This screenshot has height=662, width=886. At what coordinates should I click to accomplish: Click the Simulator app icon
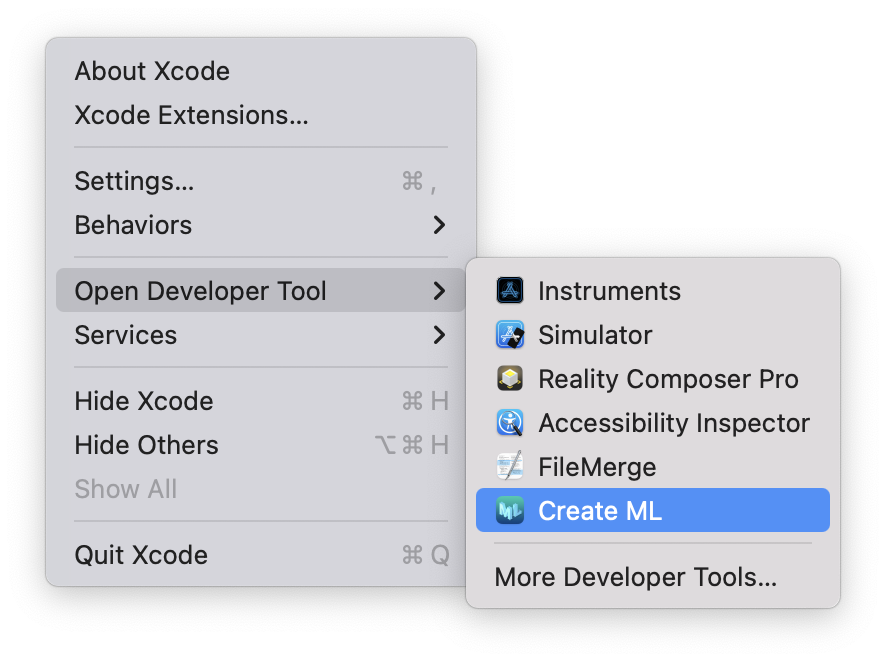pos(510,335)
